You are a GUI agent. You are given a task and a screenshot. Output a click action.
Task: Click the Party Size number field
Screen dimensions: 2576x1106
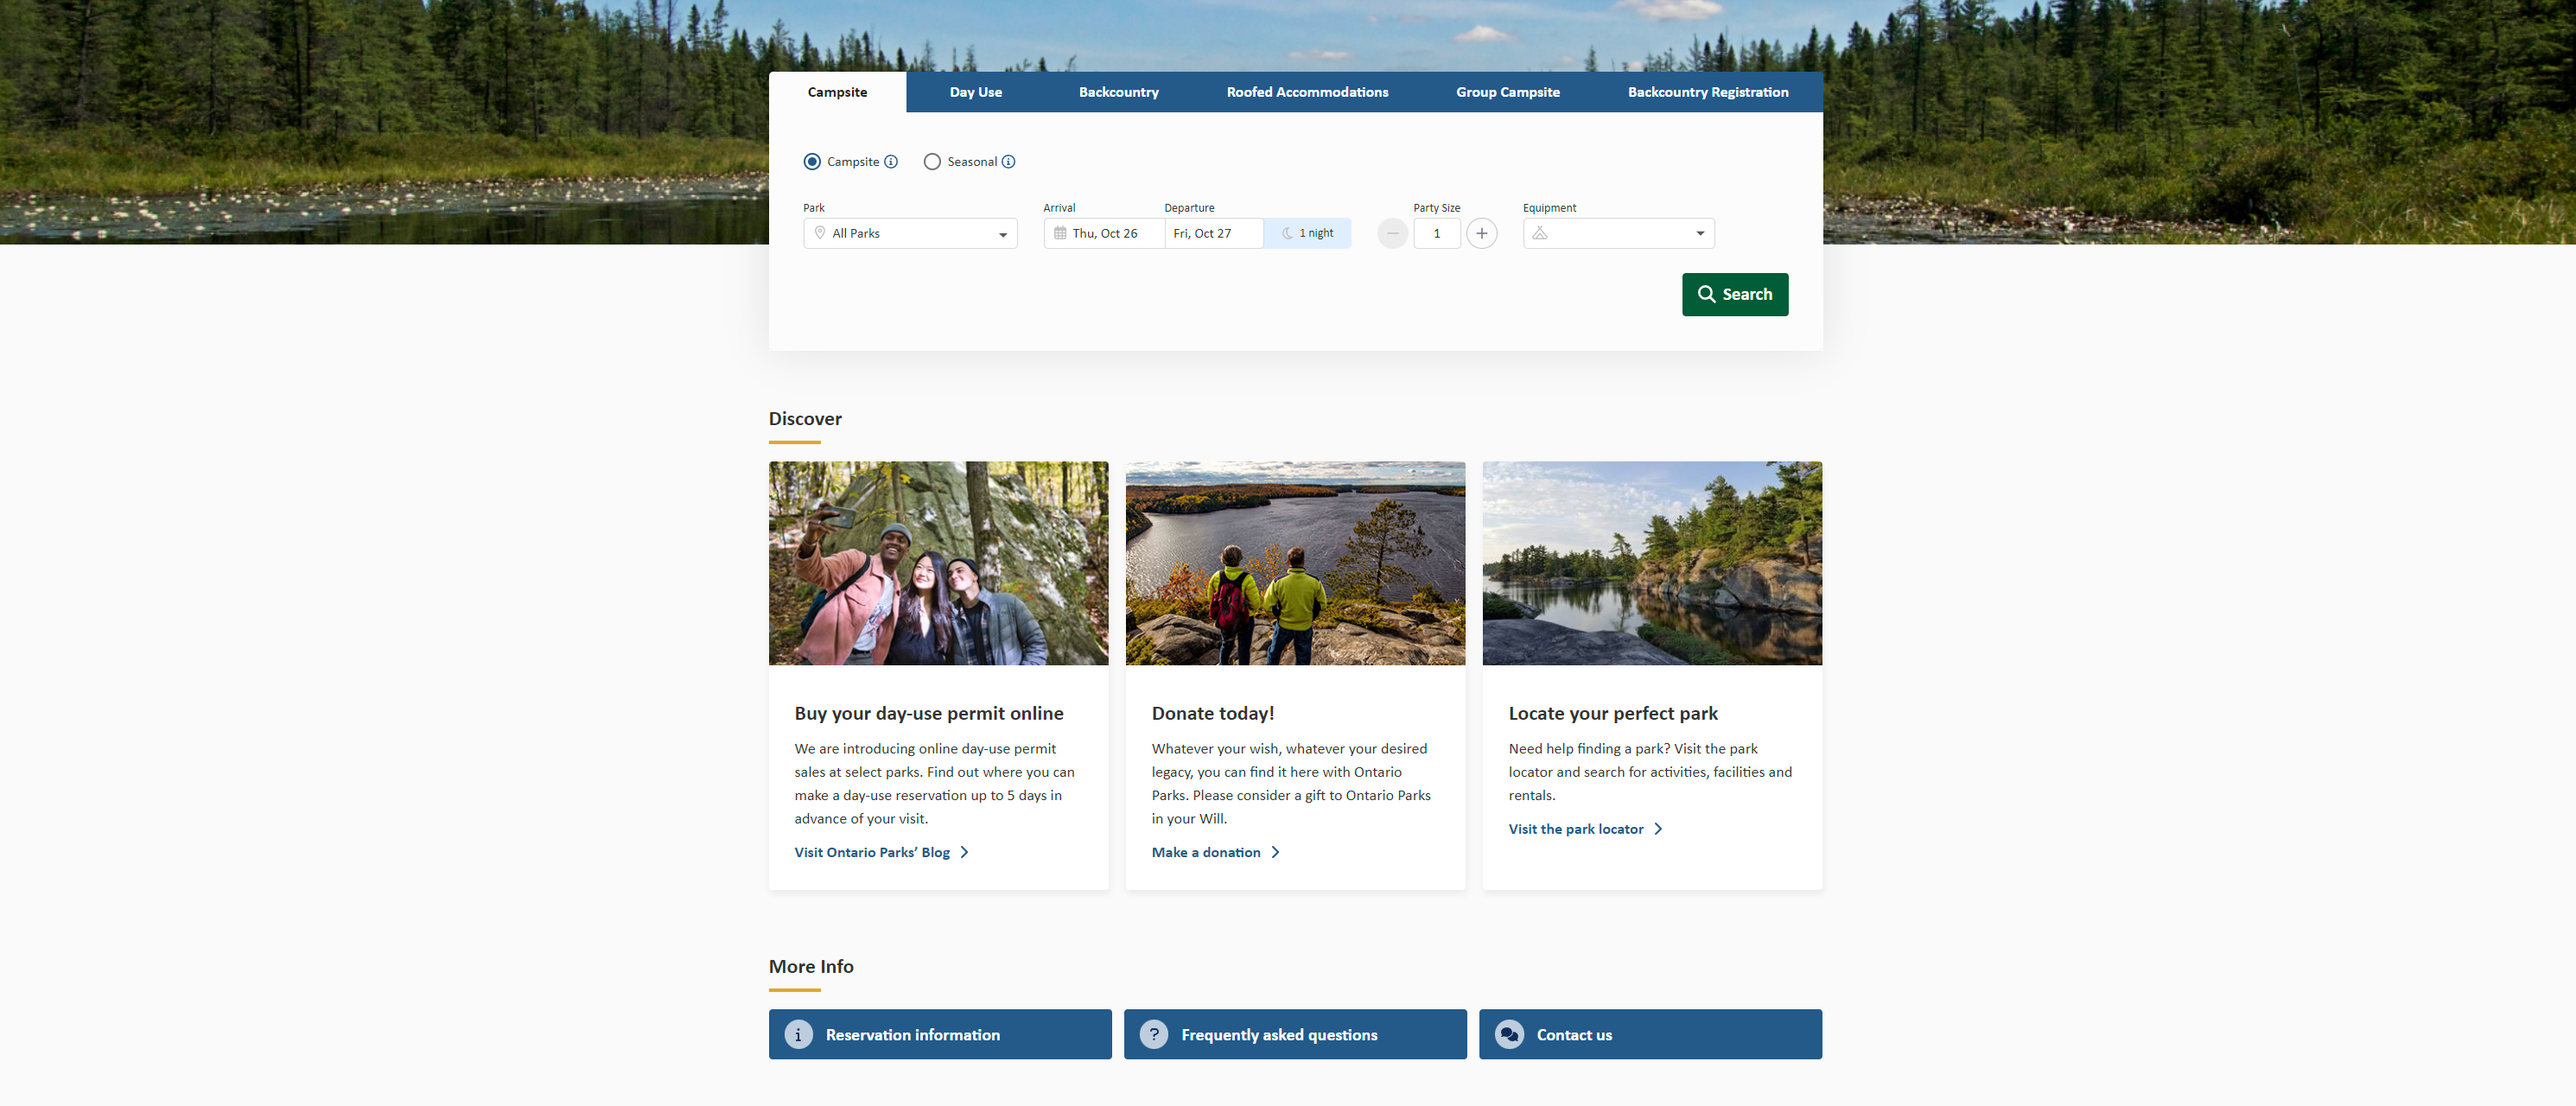pos(1436,234)
